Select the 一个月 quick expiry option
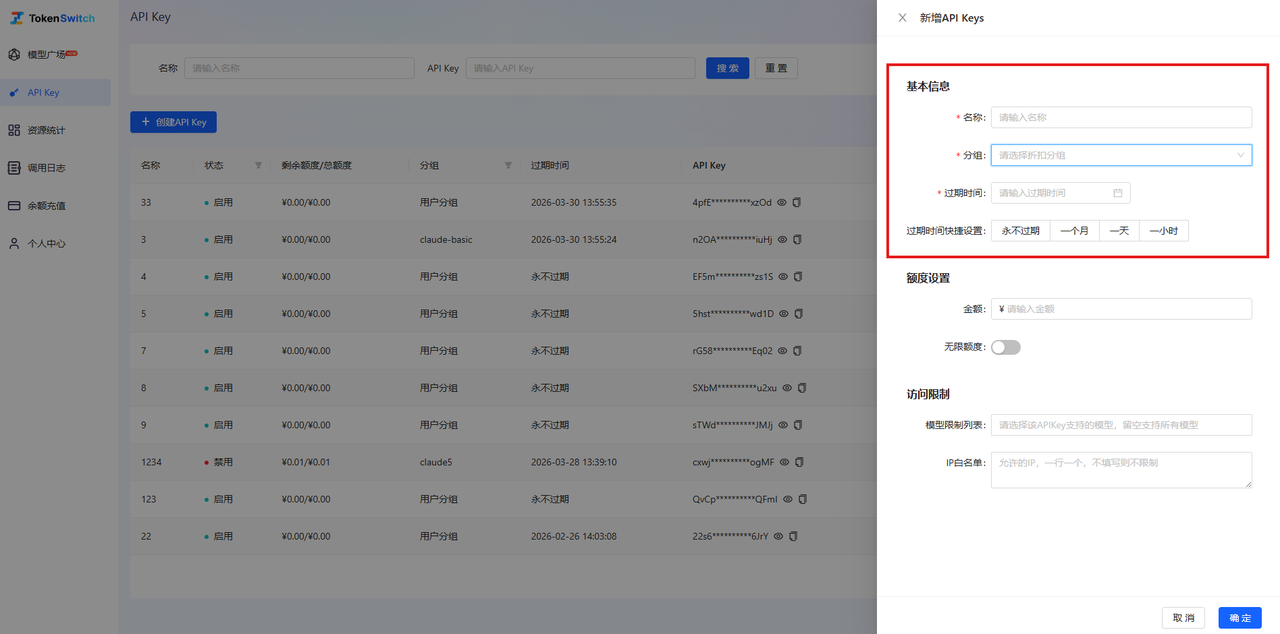The image size is (1280, 634). [1075, 231]
